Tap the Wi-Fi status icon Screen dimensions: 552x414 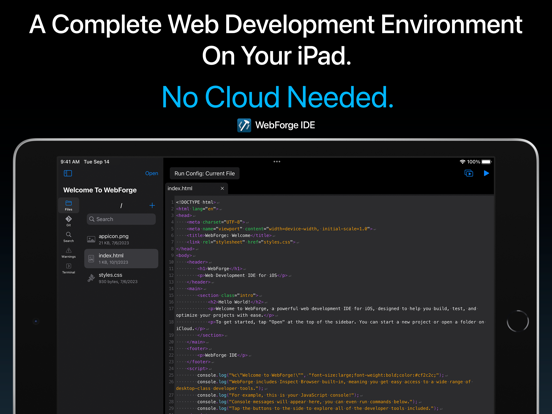(462, 162)
